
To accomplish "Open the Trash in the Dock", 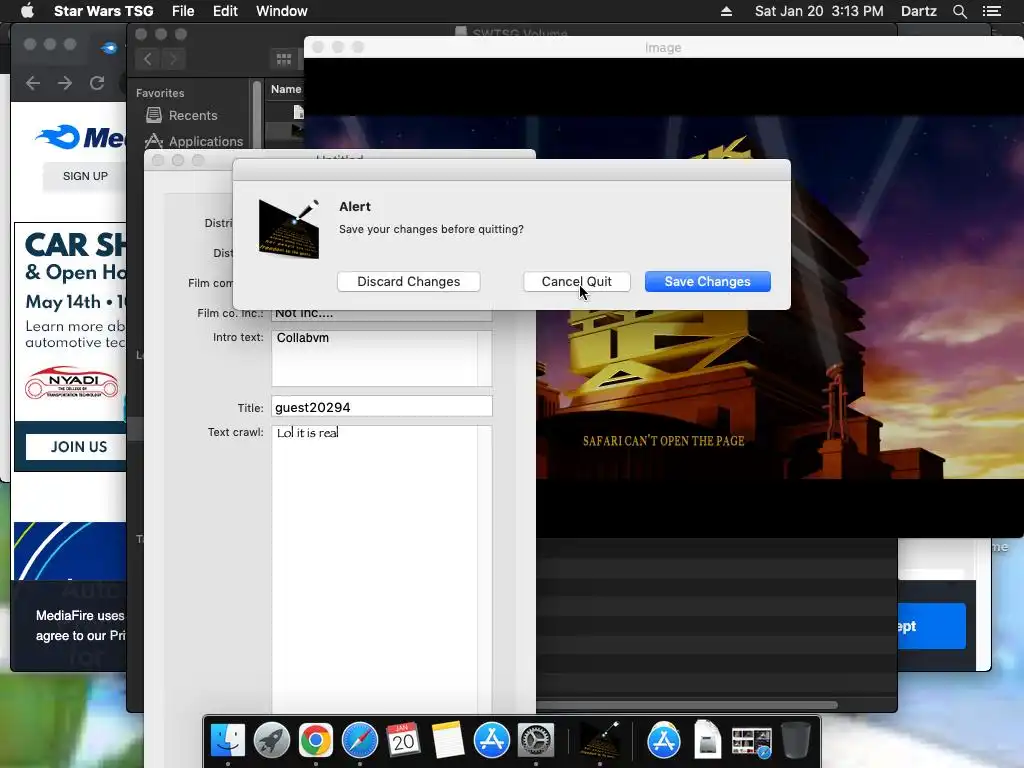I will [x=795, y=741].
